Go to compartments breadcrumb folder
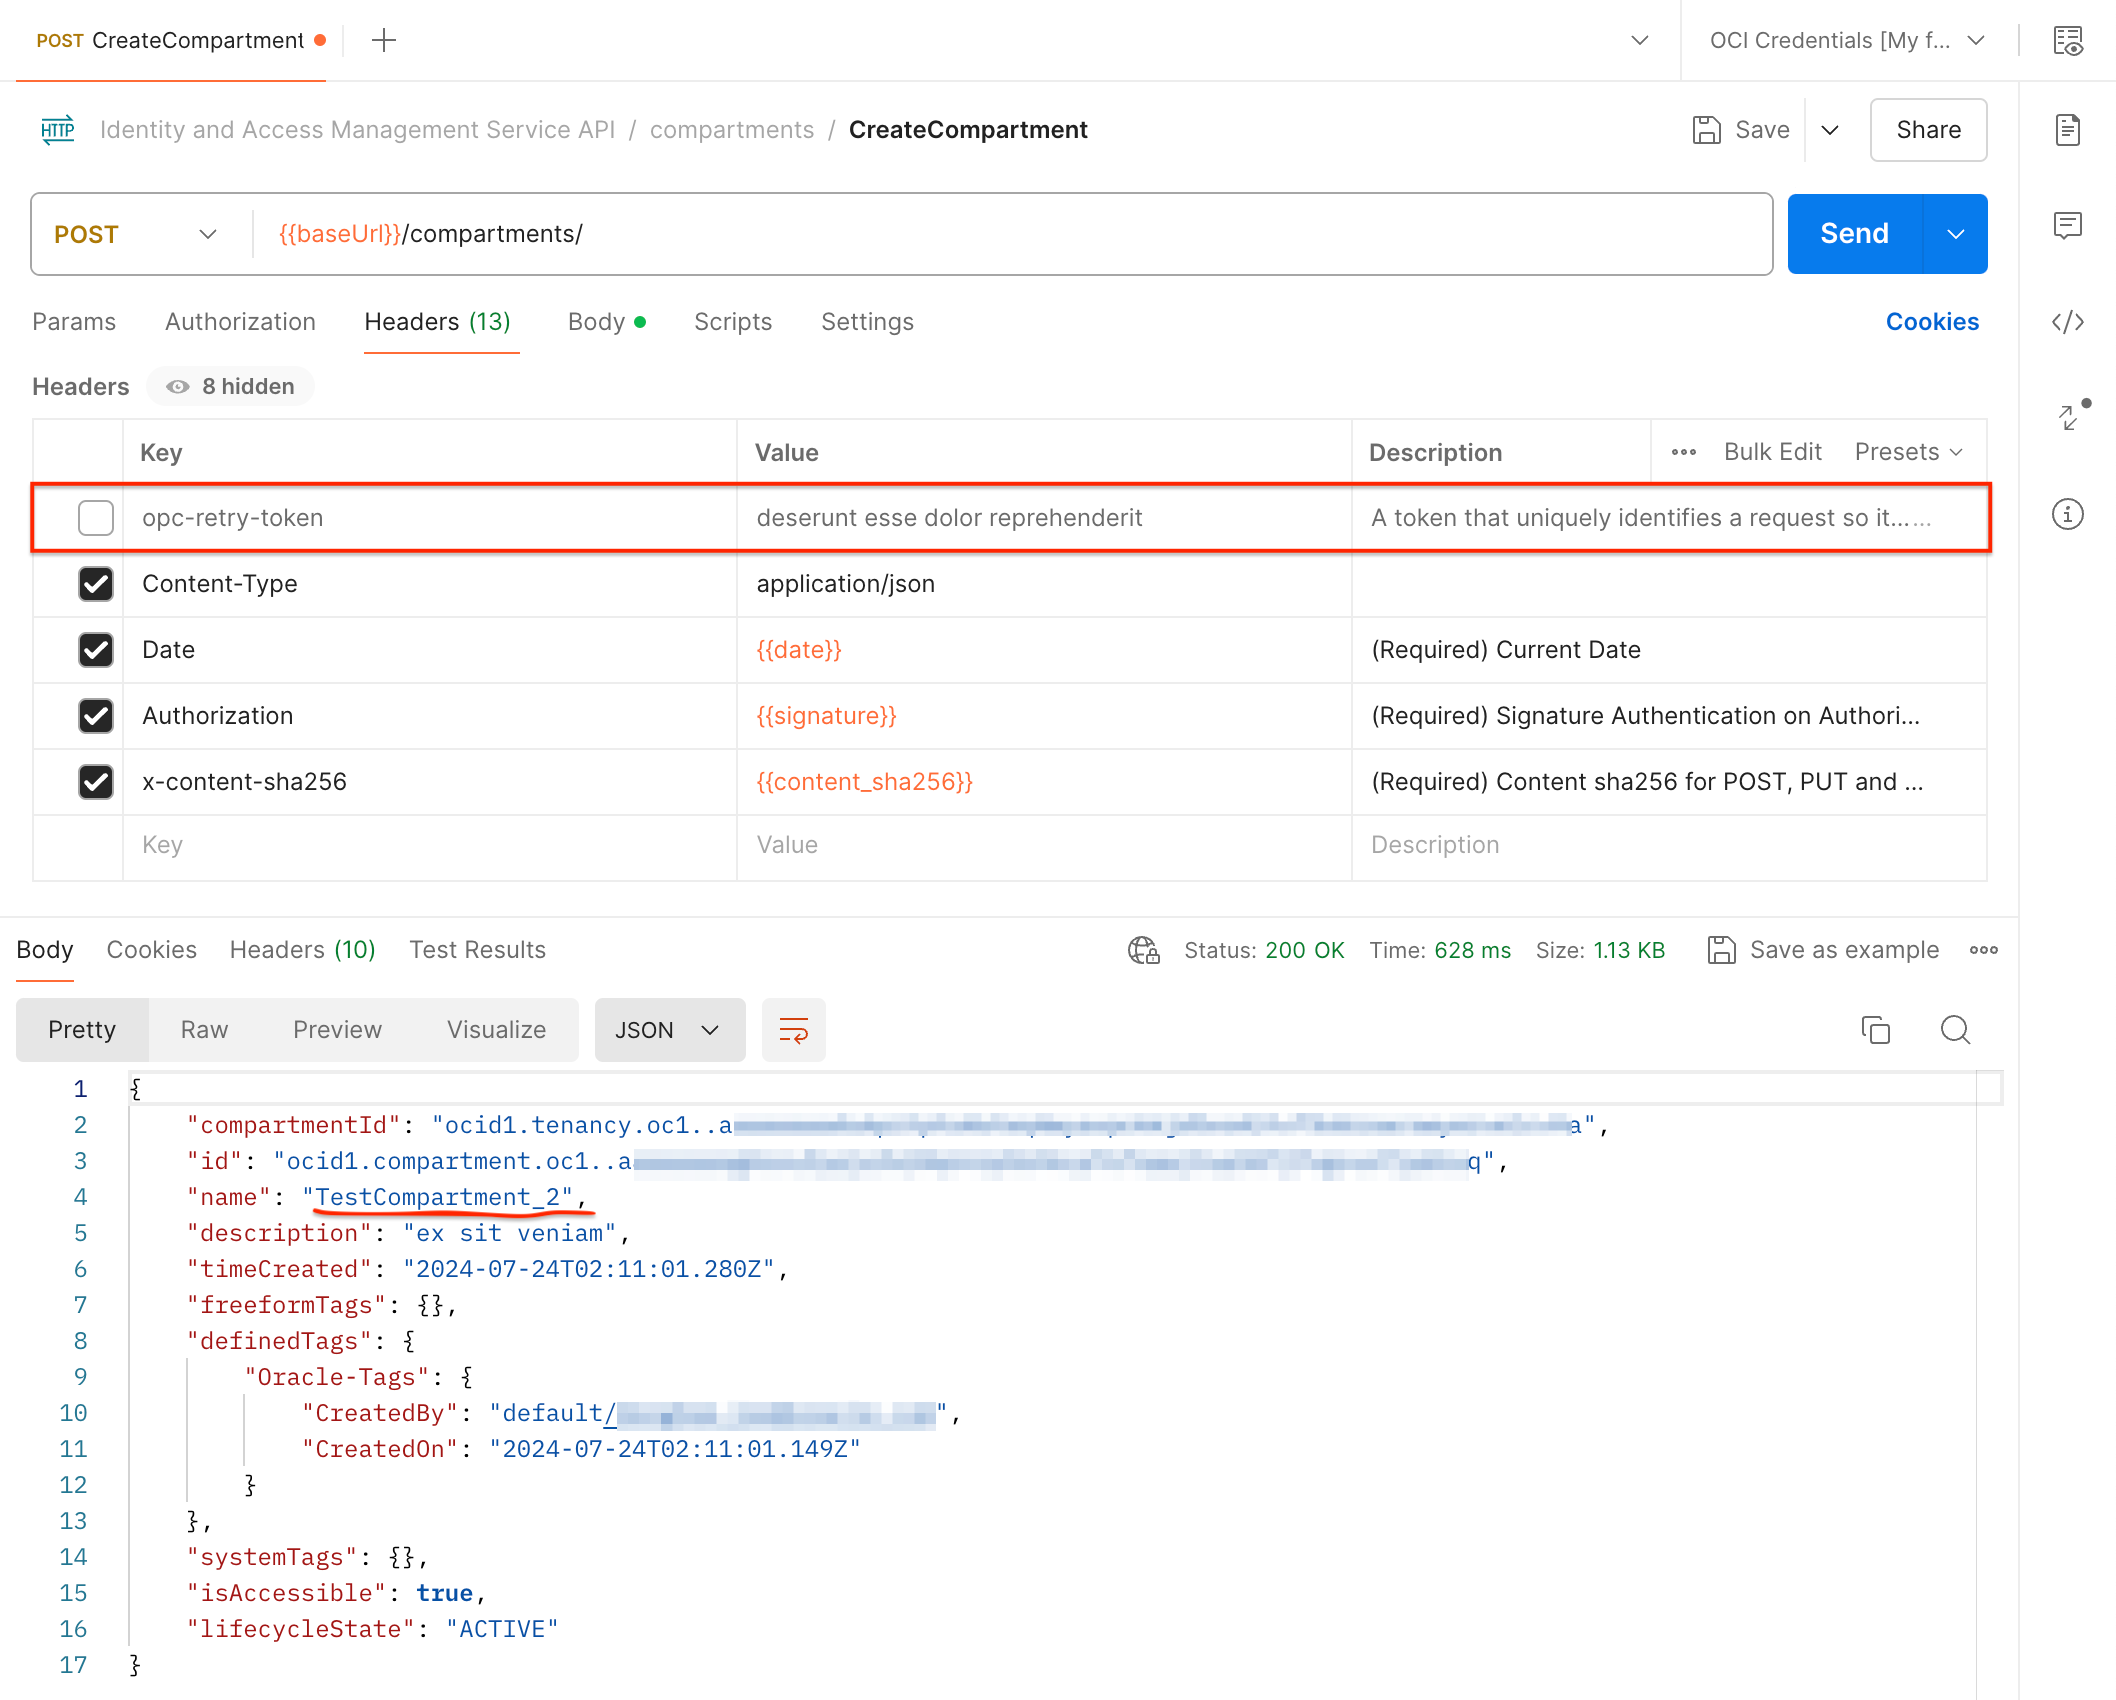Screen dimensions: 2116x1700 (732, 130)
